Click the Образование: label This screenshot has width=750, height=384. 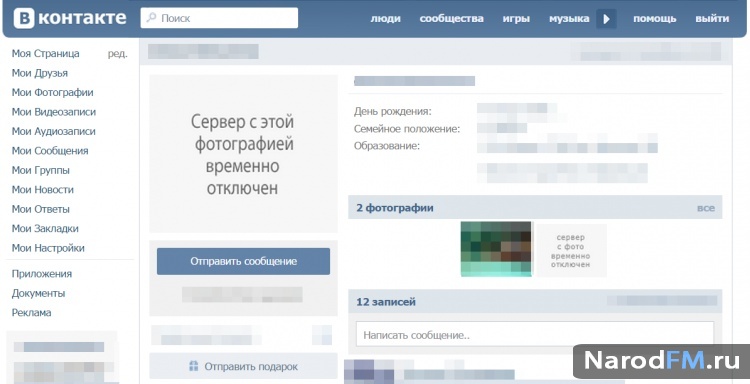click(387, 146)
